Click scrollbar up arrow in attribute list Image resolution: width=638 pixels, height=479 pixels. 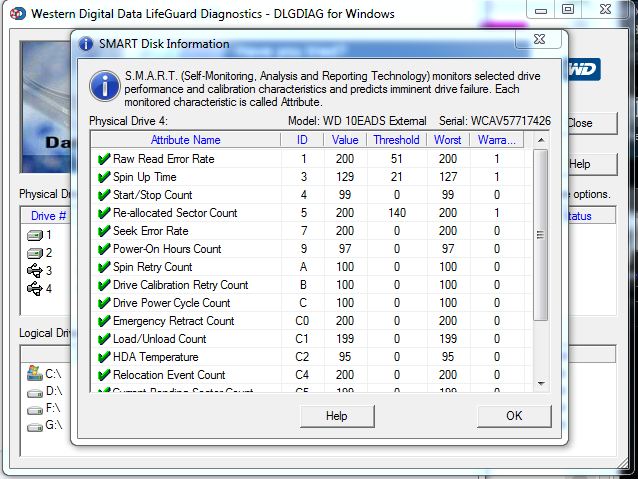tap(541, 140)
